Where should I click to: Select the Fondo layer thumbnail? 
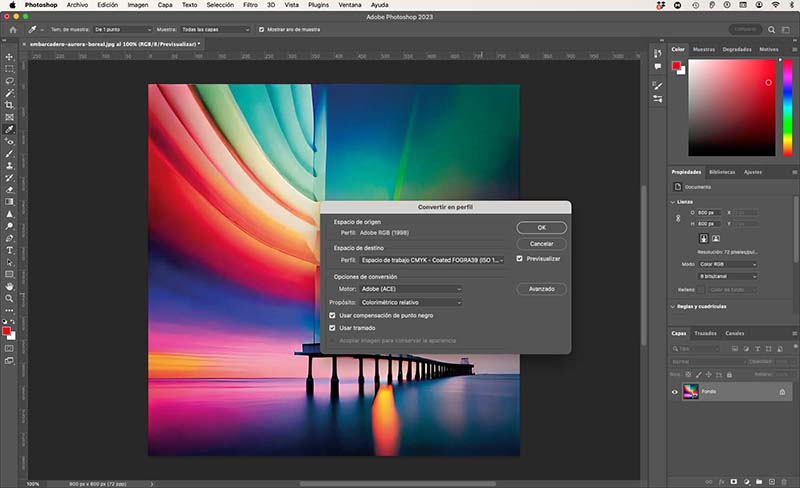point(691,392)
